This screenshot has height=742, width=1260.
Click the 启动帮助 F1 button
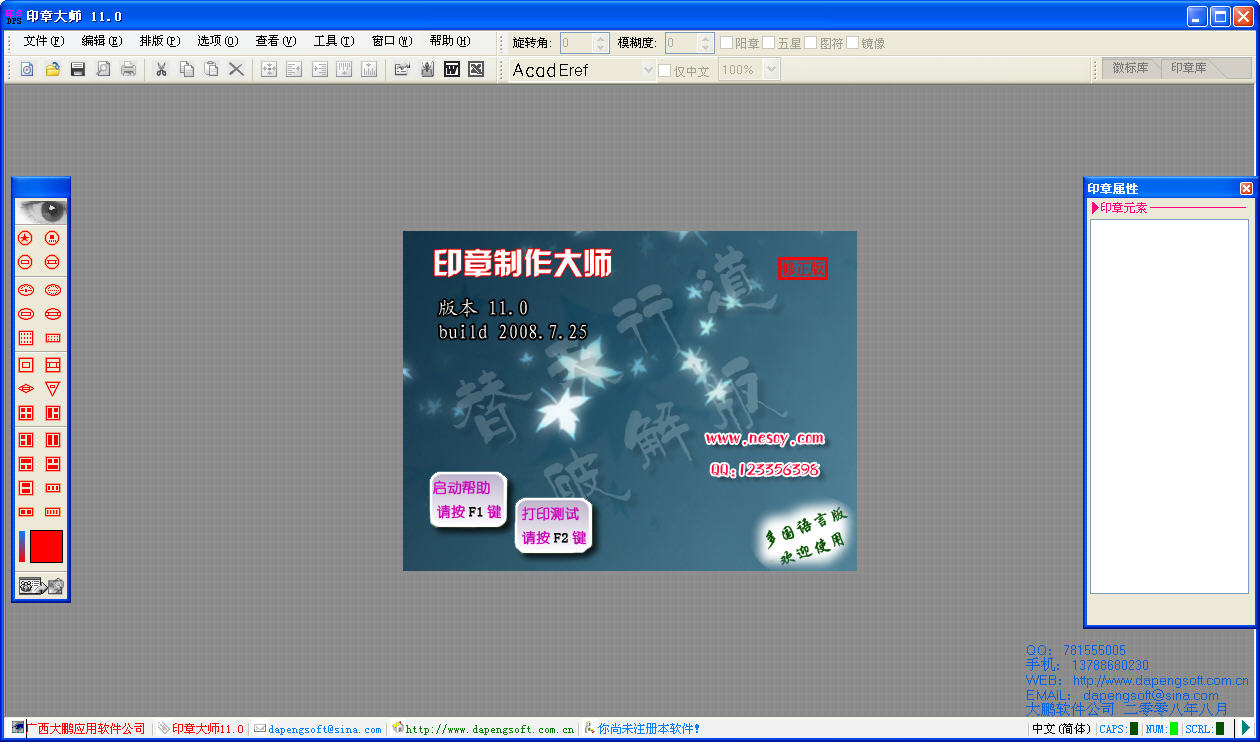pyautogui.click(x=468, y=500)
